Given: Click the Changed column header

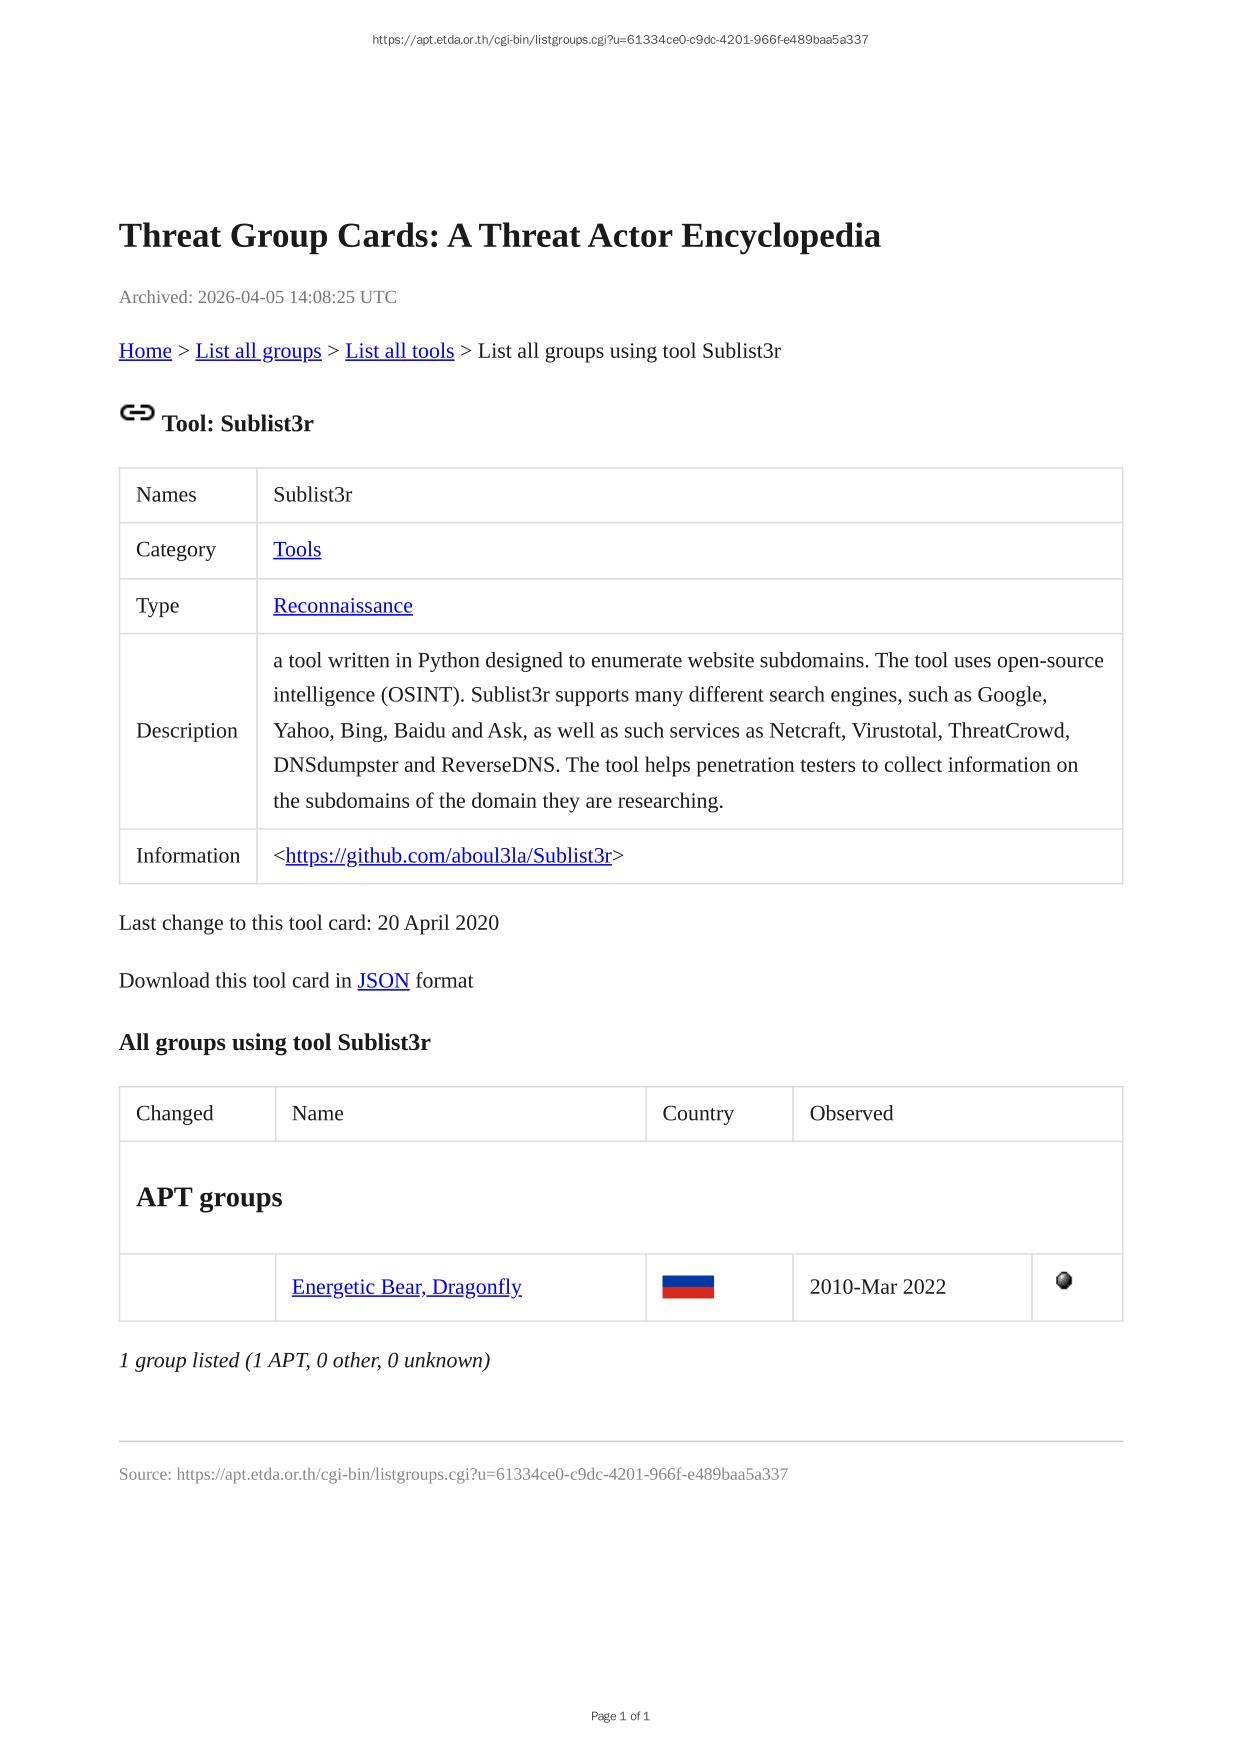Looking at the screenshot, I should coord(175,1114).
